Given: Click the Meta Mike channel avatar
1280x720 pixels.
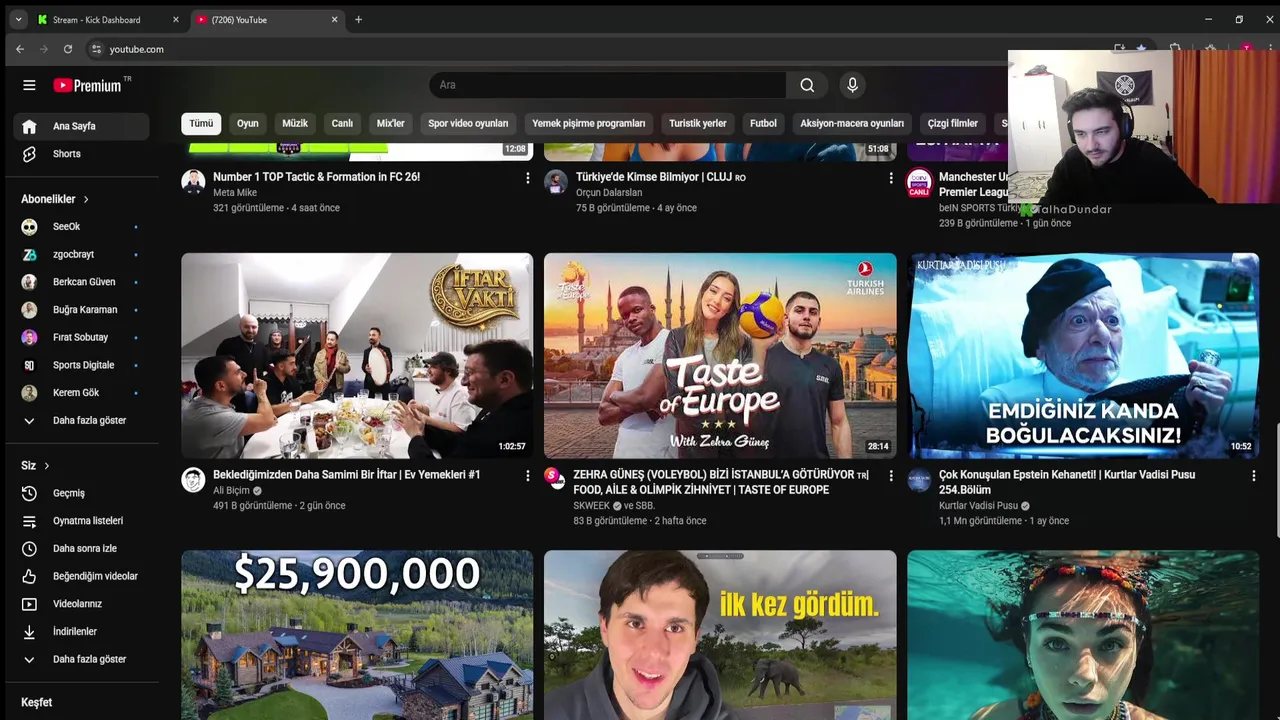Looking at the screenshot, I should click(x=193, y=182).
